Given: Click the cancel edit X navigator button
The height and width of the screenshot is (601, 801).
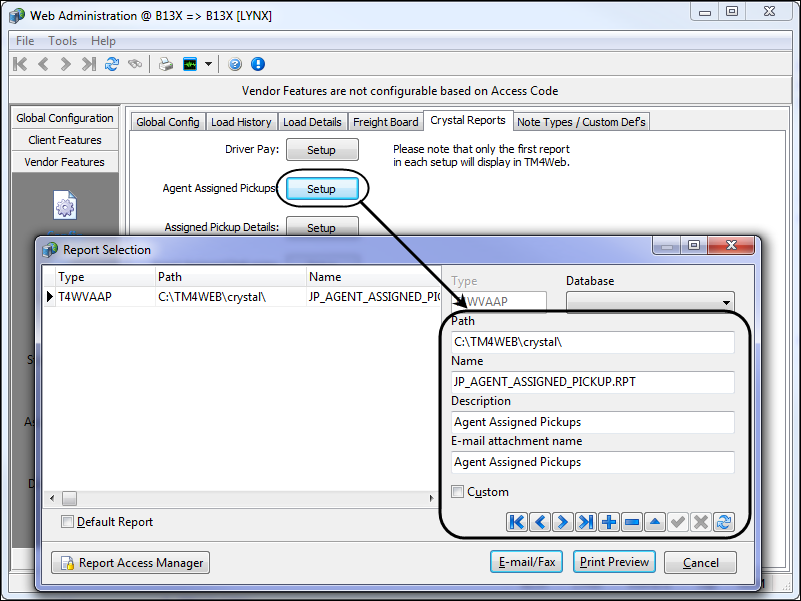Looking at the screenshot, I should click(x=701, y=522).
